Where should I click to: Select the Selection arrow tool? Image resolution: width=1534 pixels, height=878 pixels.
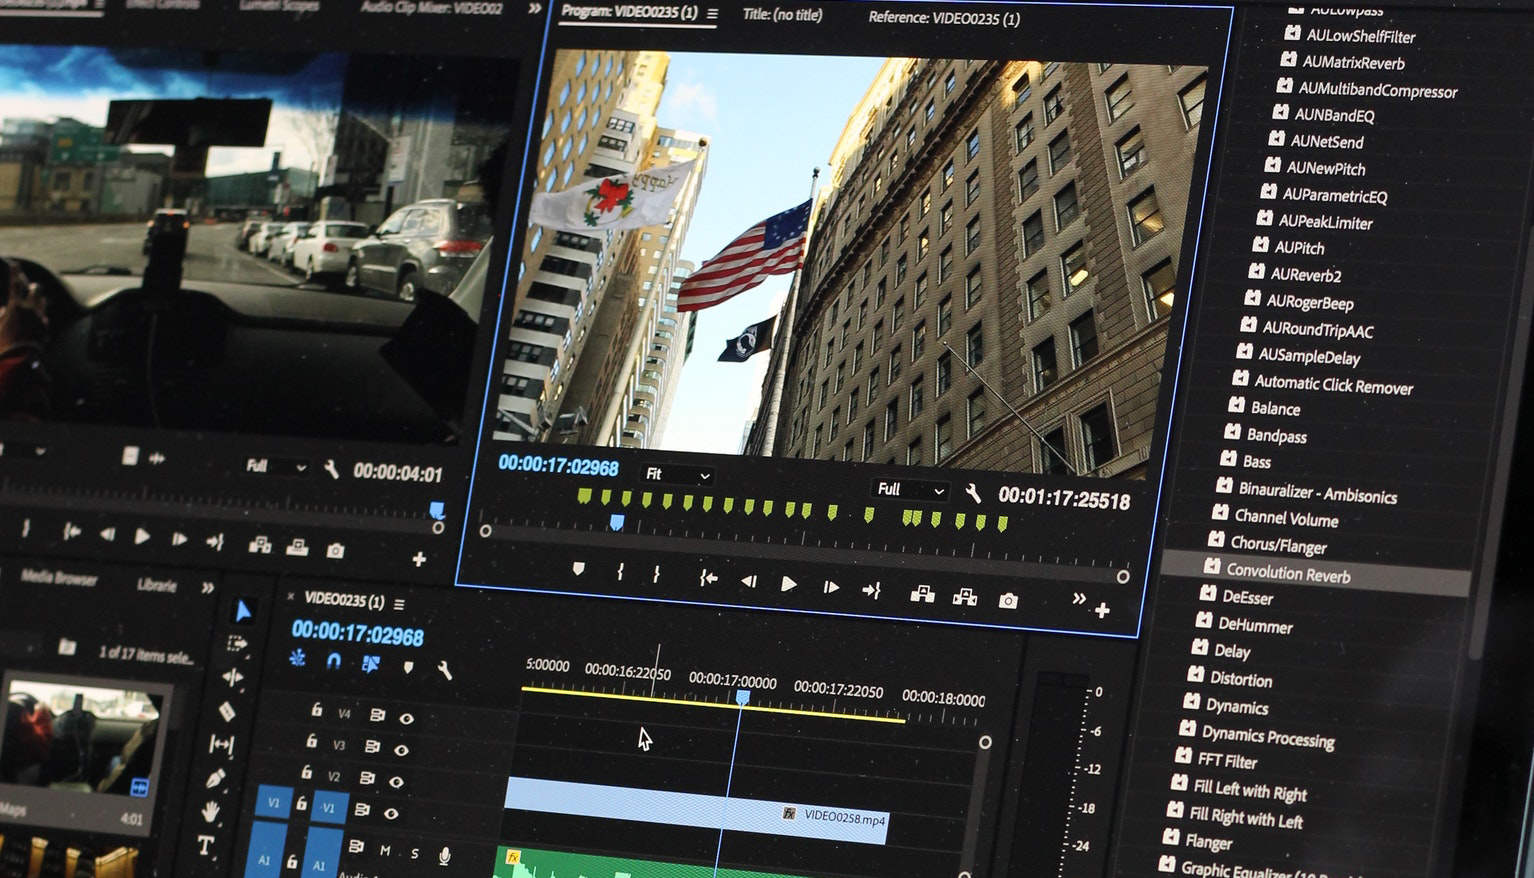click(243, 610)
